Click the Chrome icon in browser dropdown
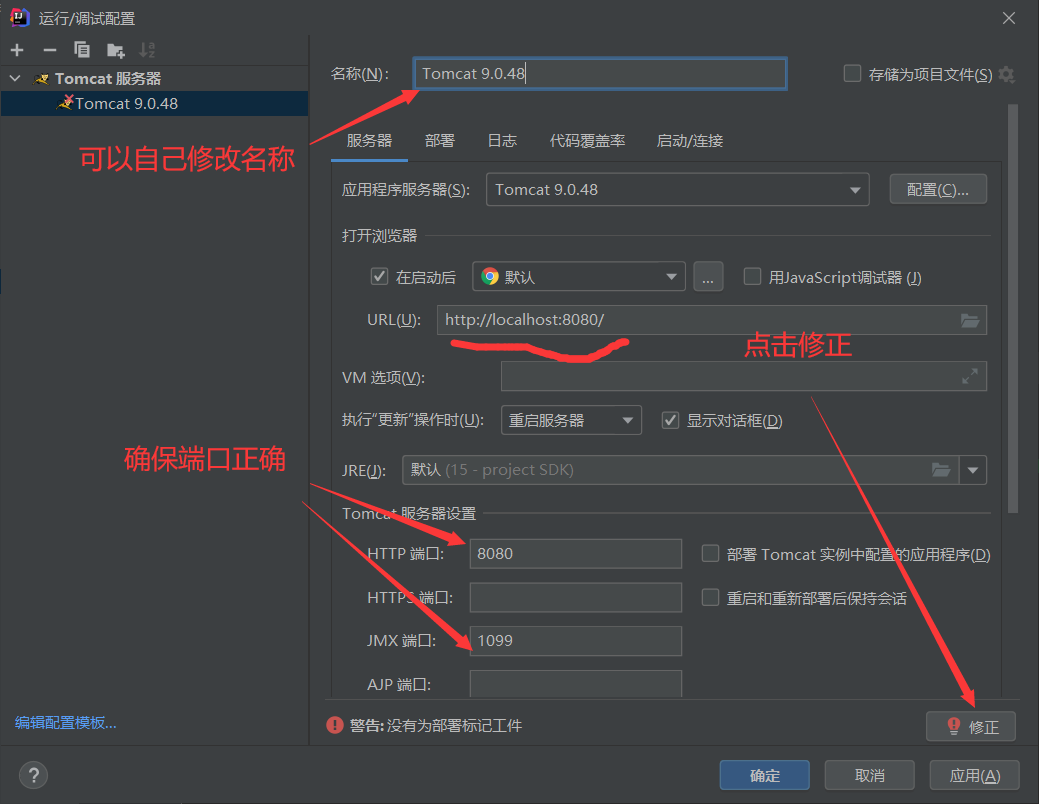 click(x=490, y=276)
